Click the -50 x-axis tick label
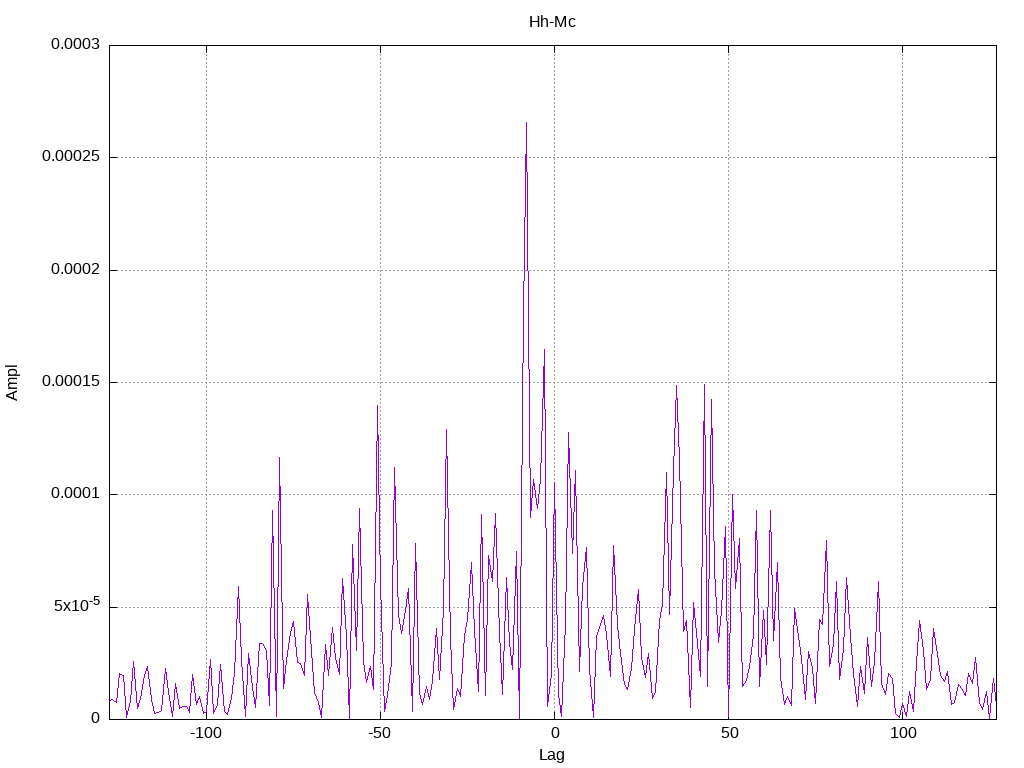This screenshot has width=1024, height=768. point(380,733)
